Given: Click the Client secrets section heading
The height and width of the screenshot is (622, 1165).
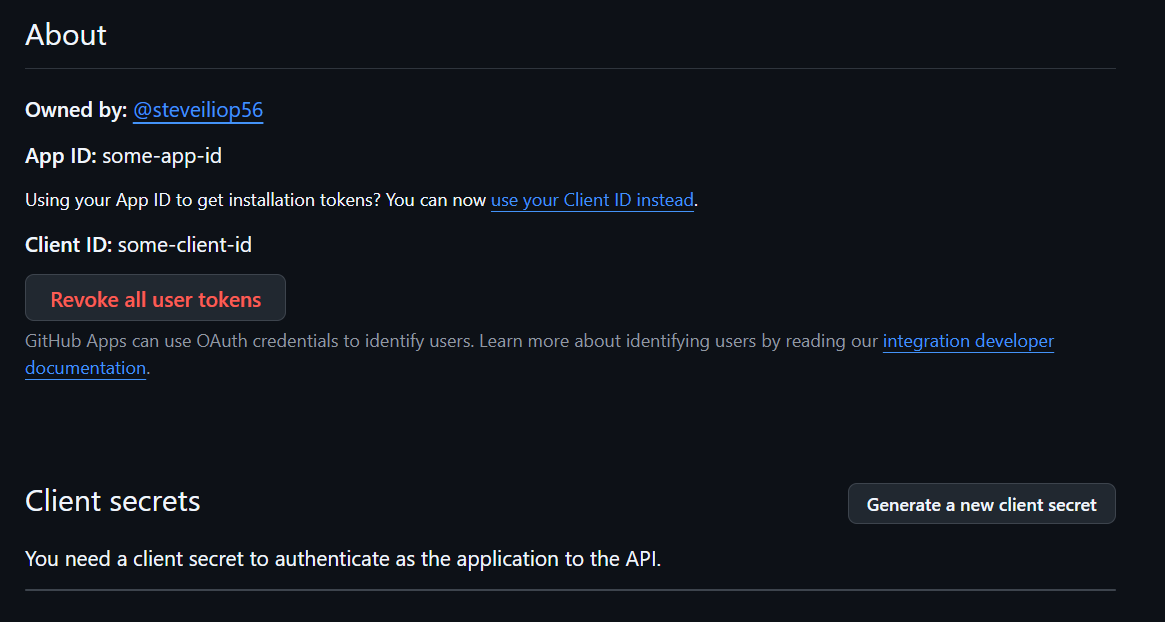Looking at the screenshot, I should tap(112, 501).
